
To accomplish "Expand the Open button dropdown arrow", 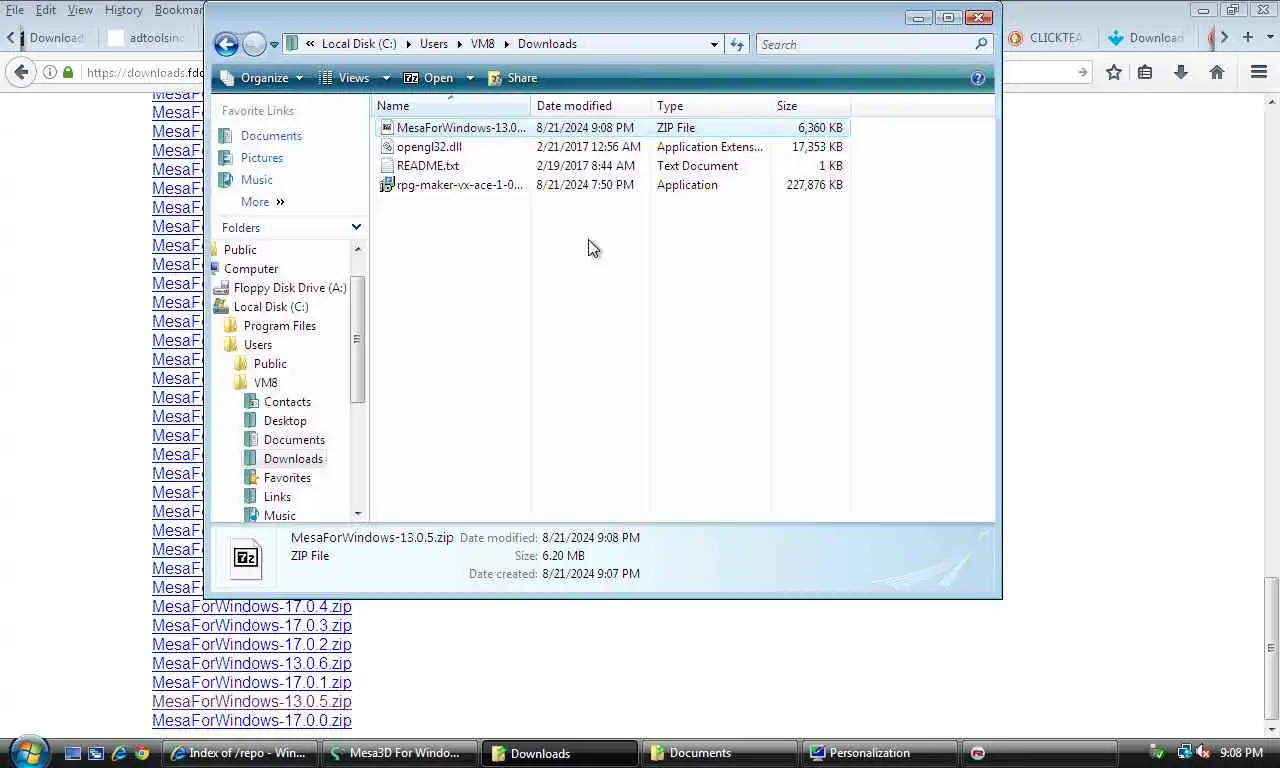I will 470,78.
